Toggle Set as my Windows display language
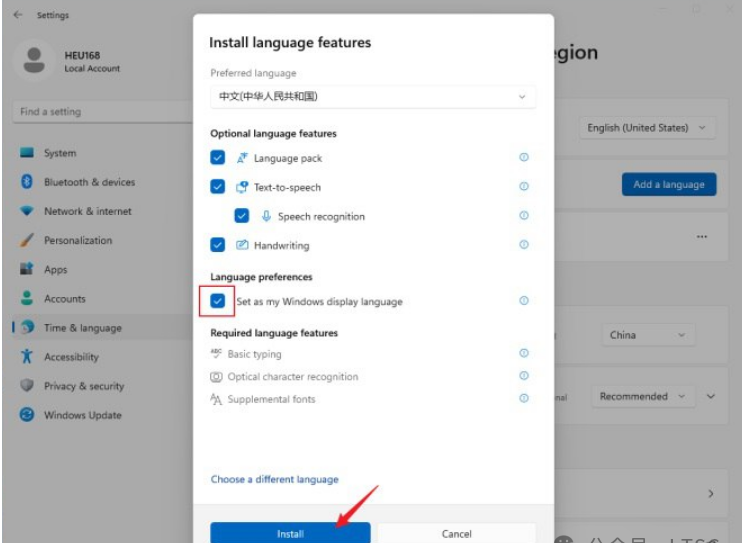This screenshot has width=742, height=543. click(218, 301)
